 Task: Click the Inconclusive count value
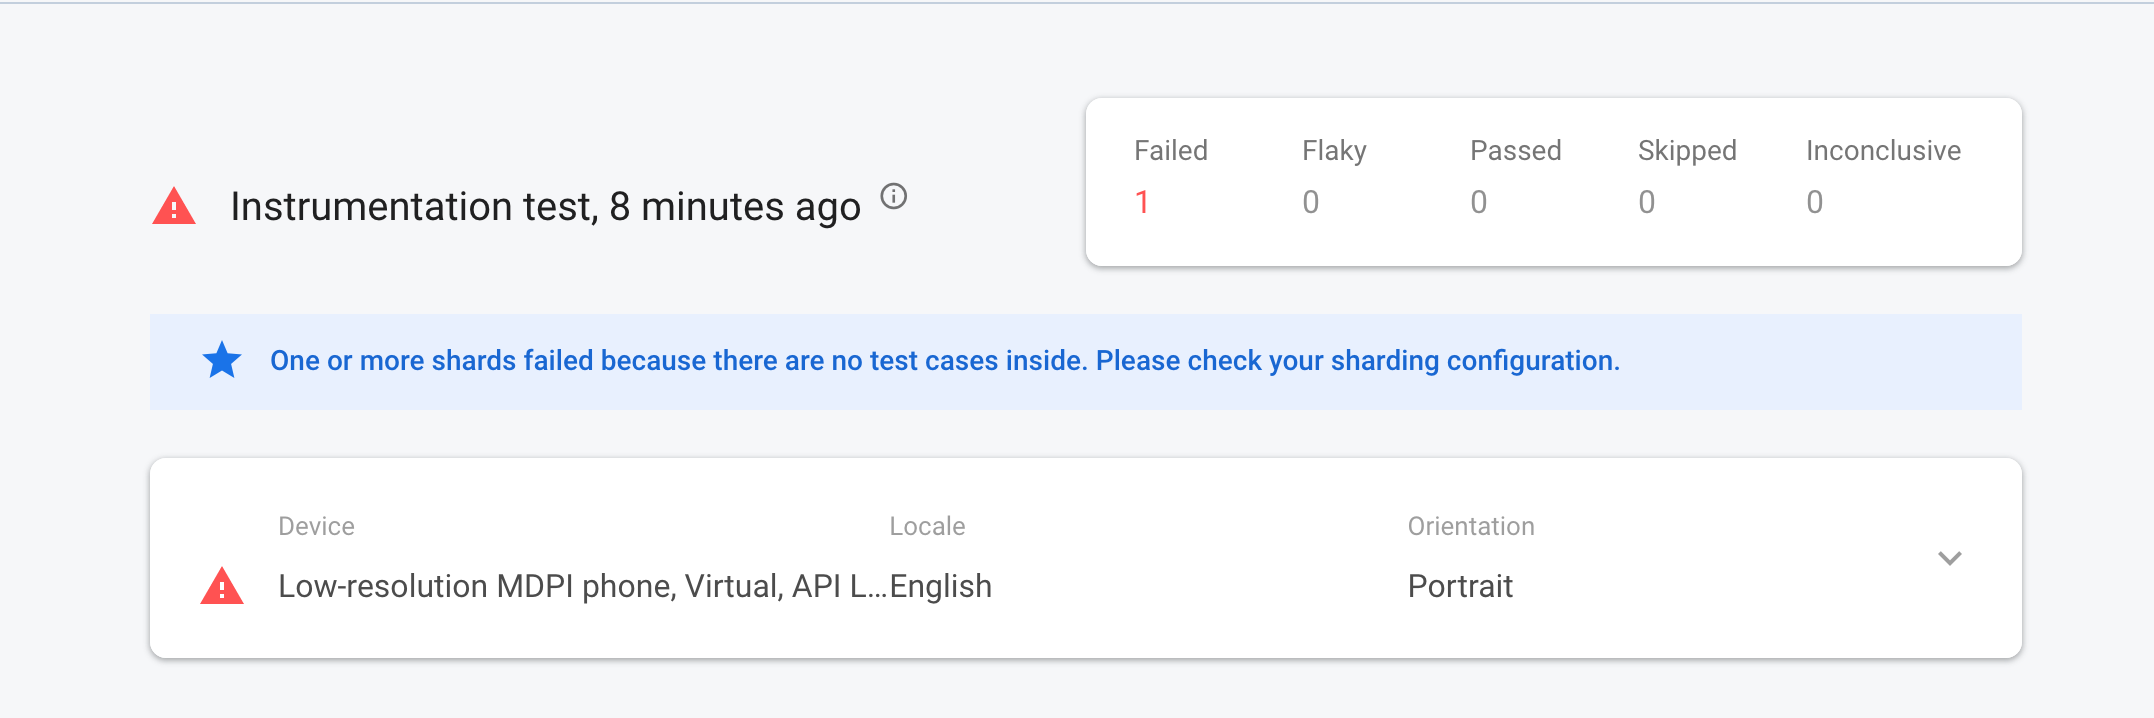tap(1814, 203)
